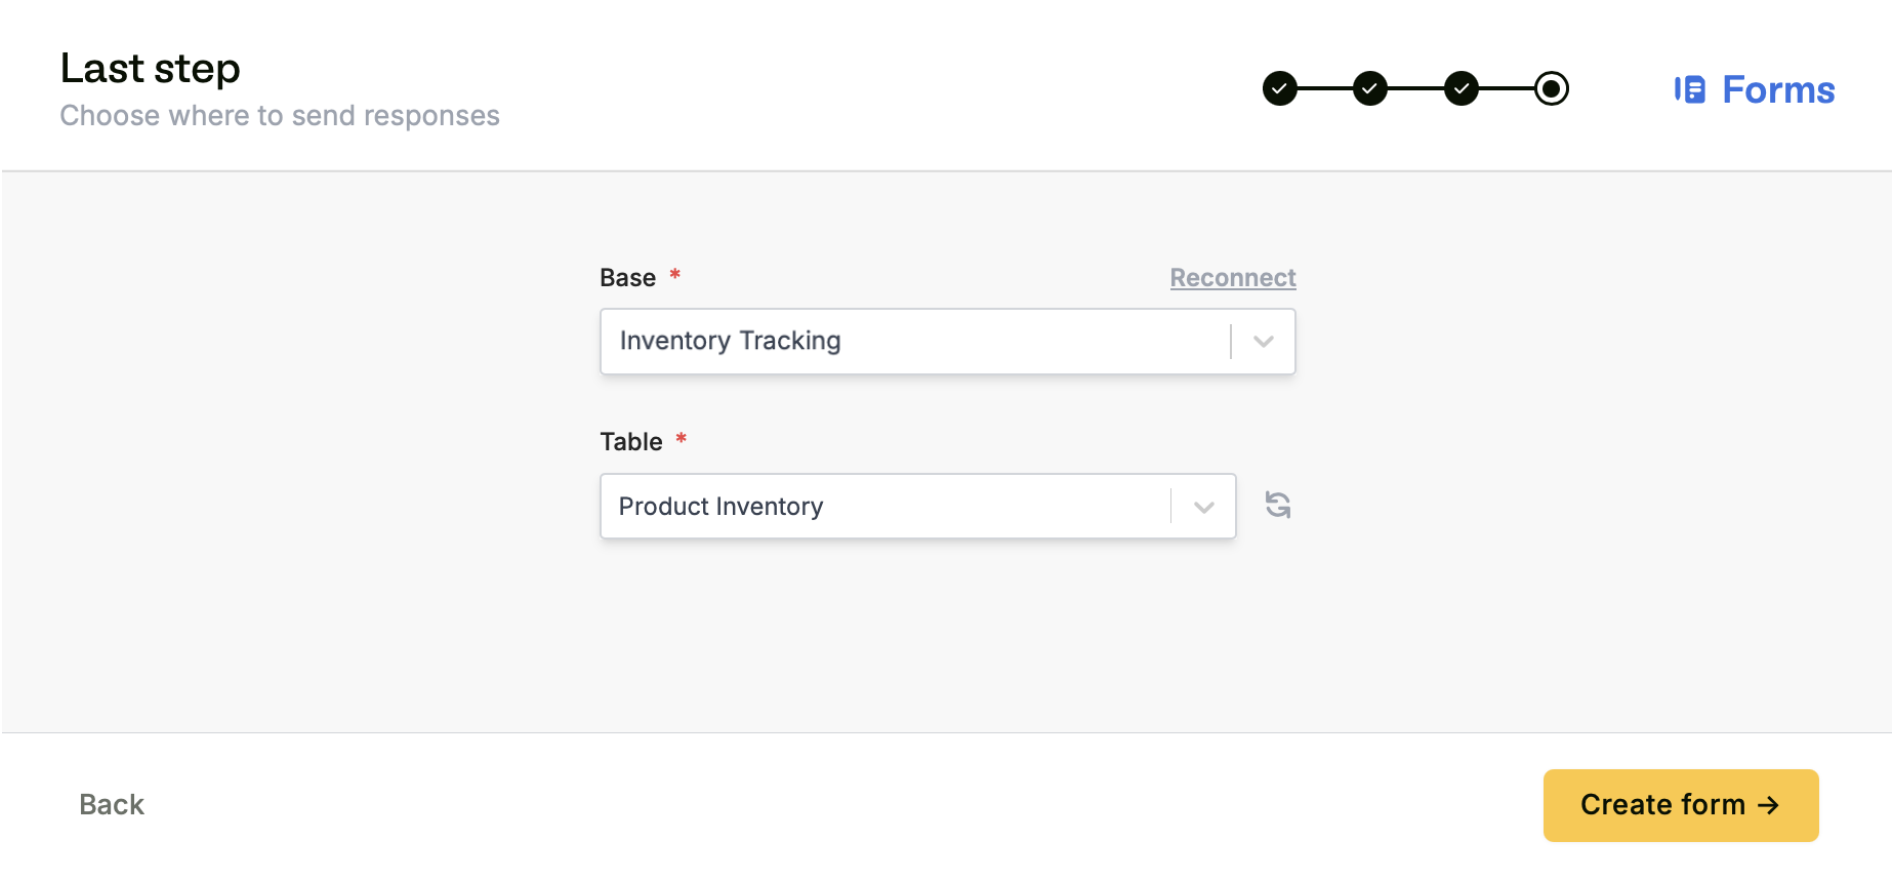Click the Create form button

(1680, 804)
